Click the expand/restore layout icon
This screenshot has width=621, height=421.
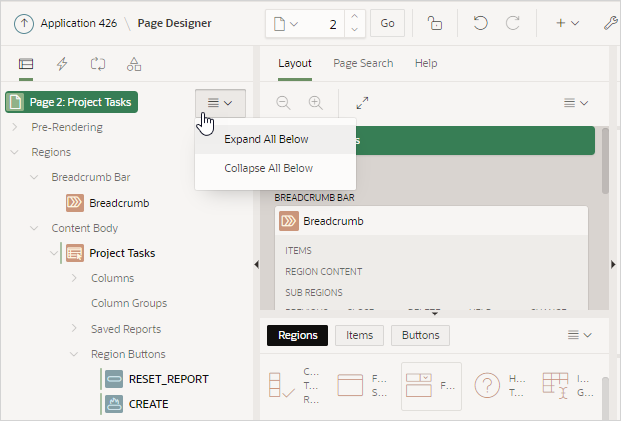362,103
